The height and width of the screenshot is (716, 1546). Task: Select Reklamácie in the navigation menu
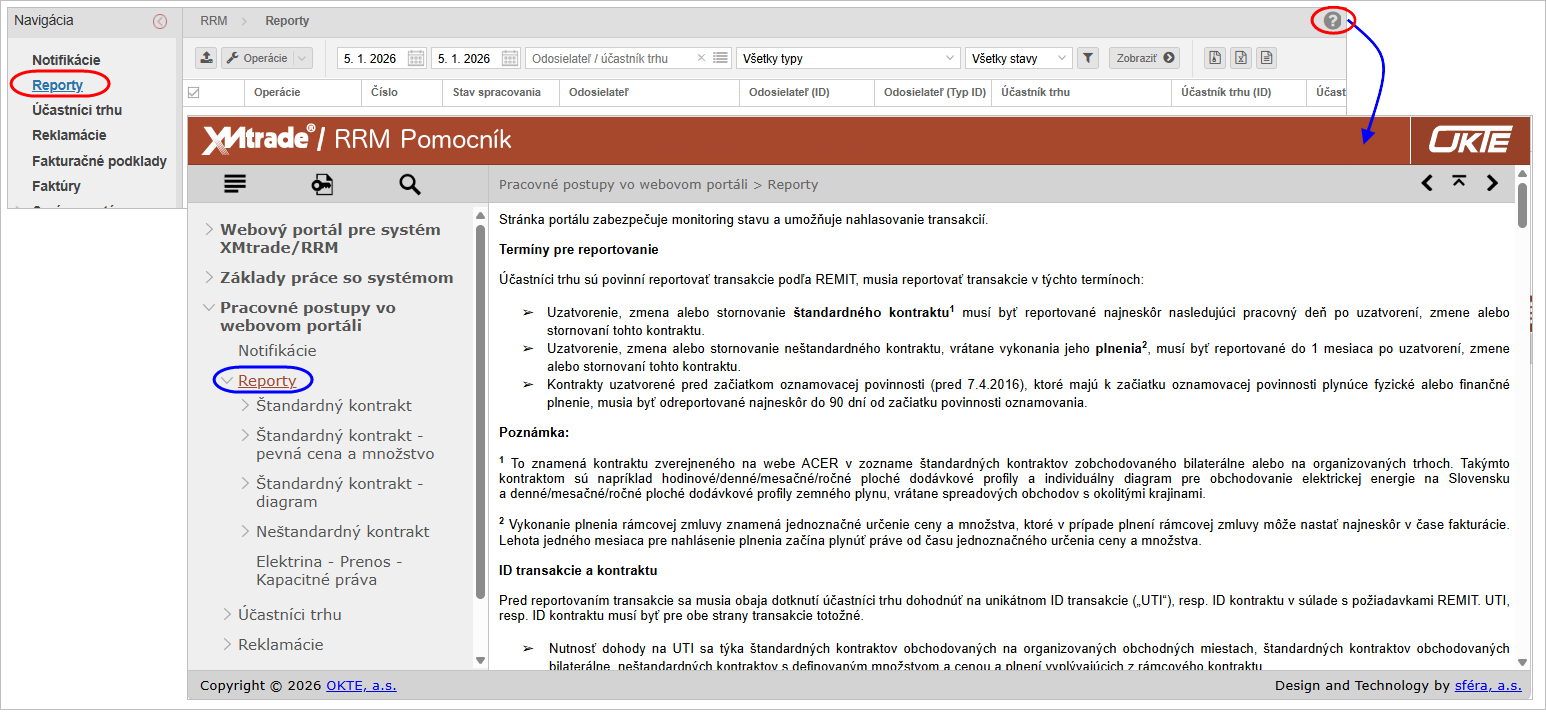tap(69, 135)
